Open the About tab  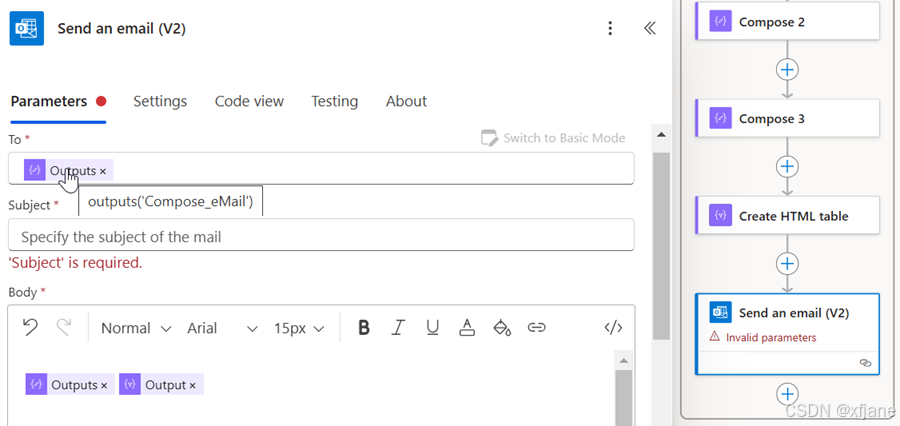point(406,102)
